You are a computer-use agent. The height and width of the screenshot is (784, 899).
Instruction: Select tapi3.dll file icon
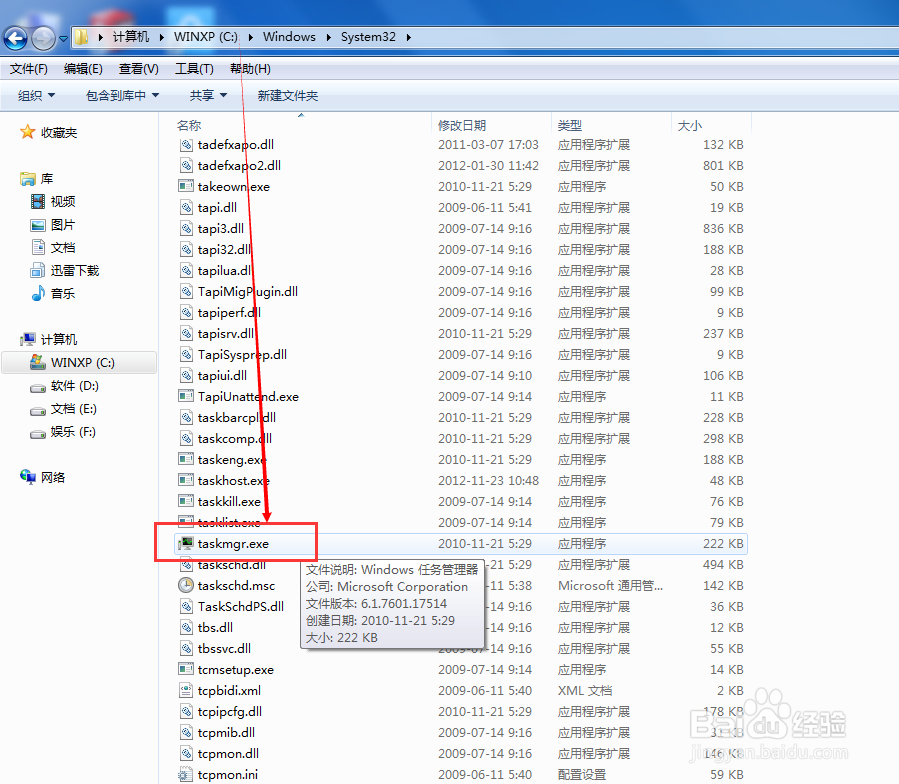[x=186, y=228]
